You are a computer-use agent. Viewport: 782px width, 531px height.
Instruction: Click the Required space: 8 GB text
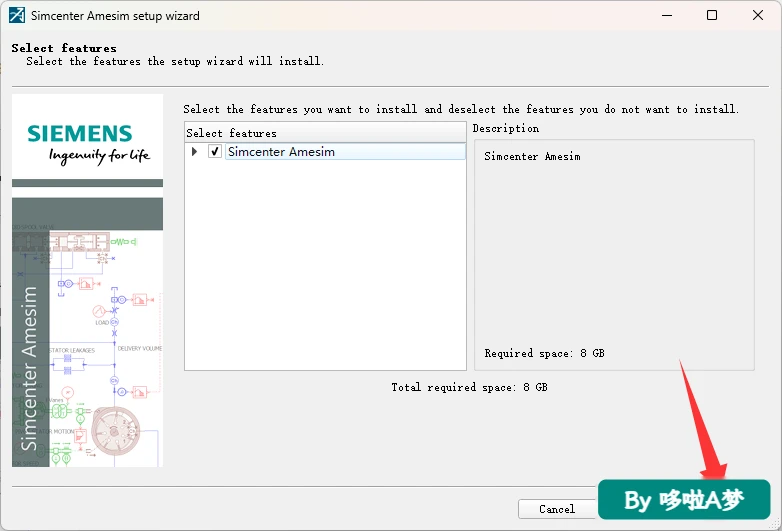click(x=544, y=353)
